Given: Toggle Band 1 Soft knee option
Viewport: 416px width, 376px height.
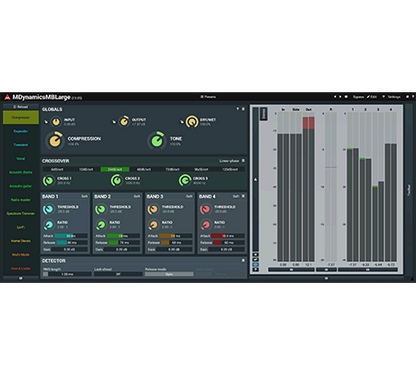Looking at the screenshot, I should 84,196.
